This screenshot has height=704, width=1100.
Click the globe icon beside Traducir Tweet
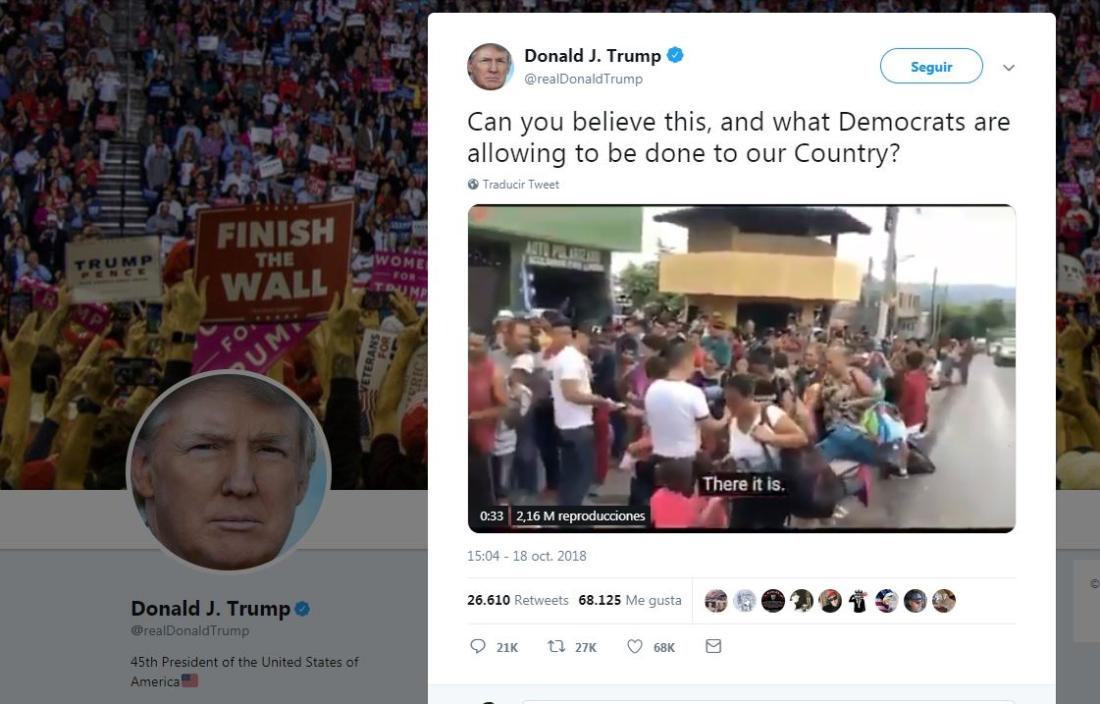point(474,184)
